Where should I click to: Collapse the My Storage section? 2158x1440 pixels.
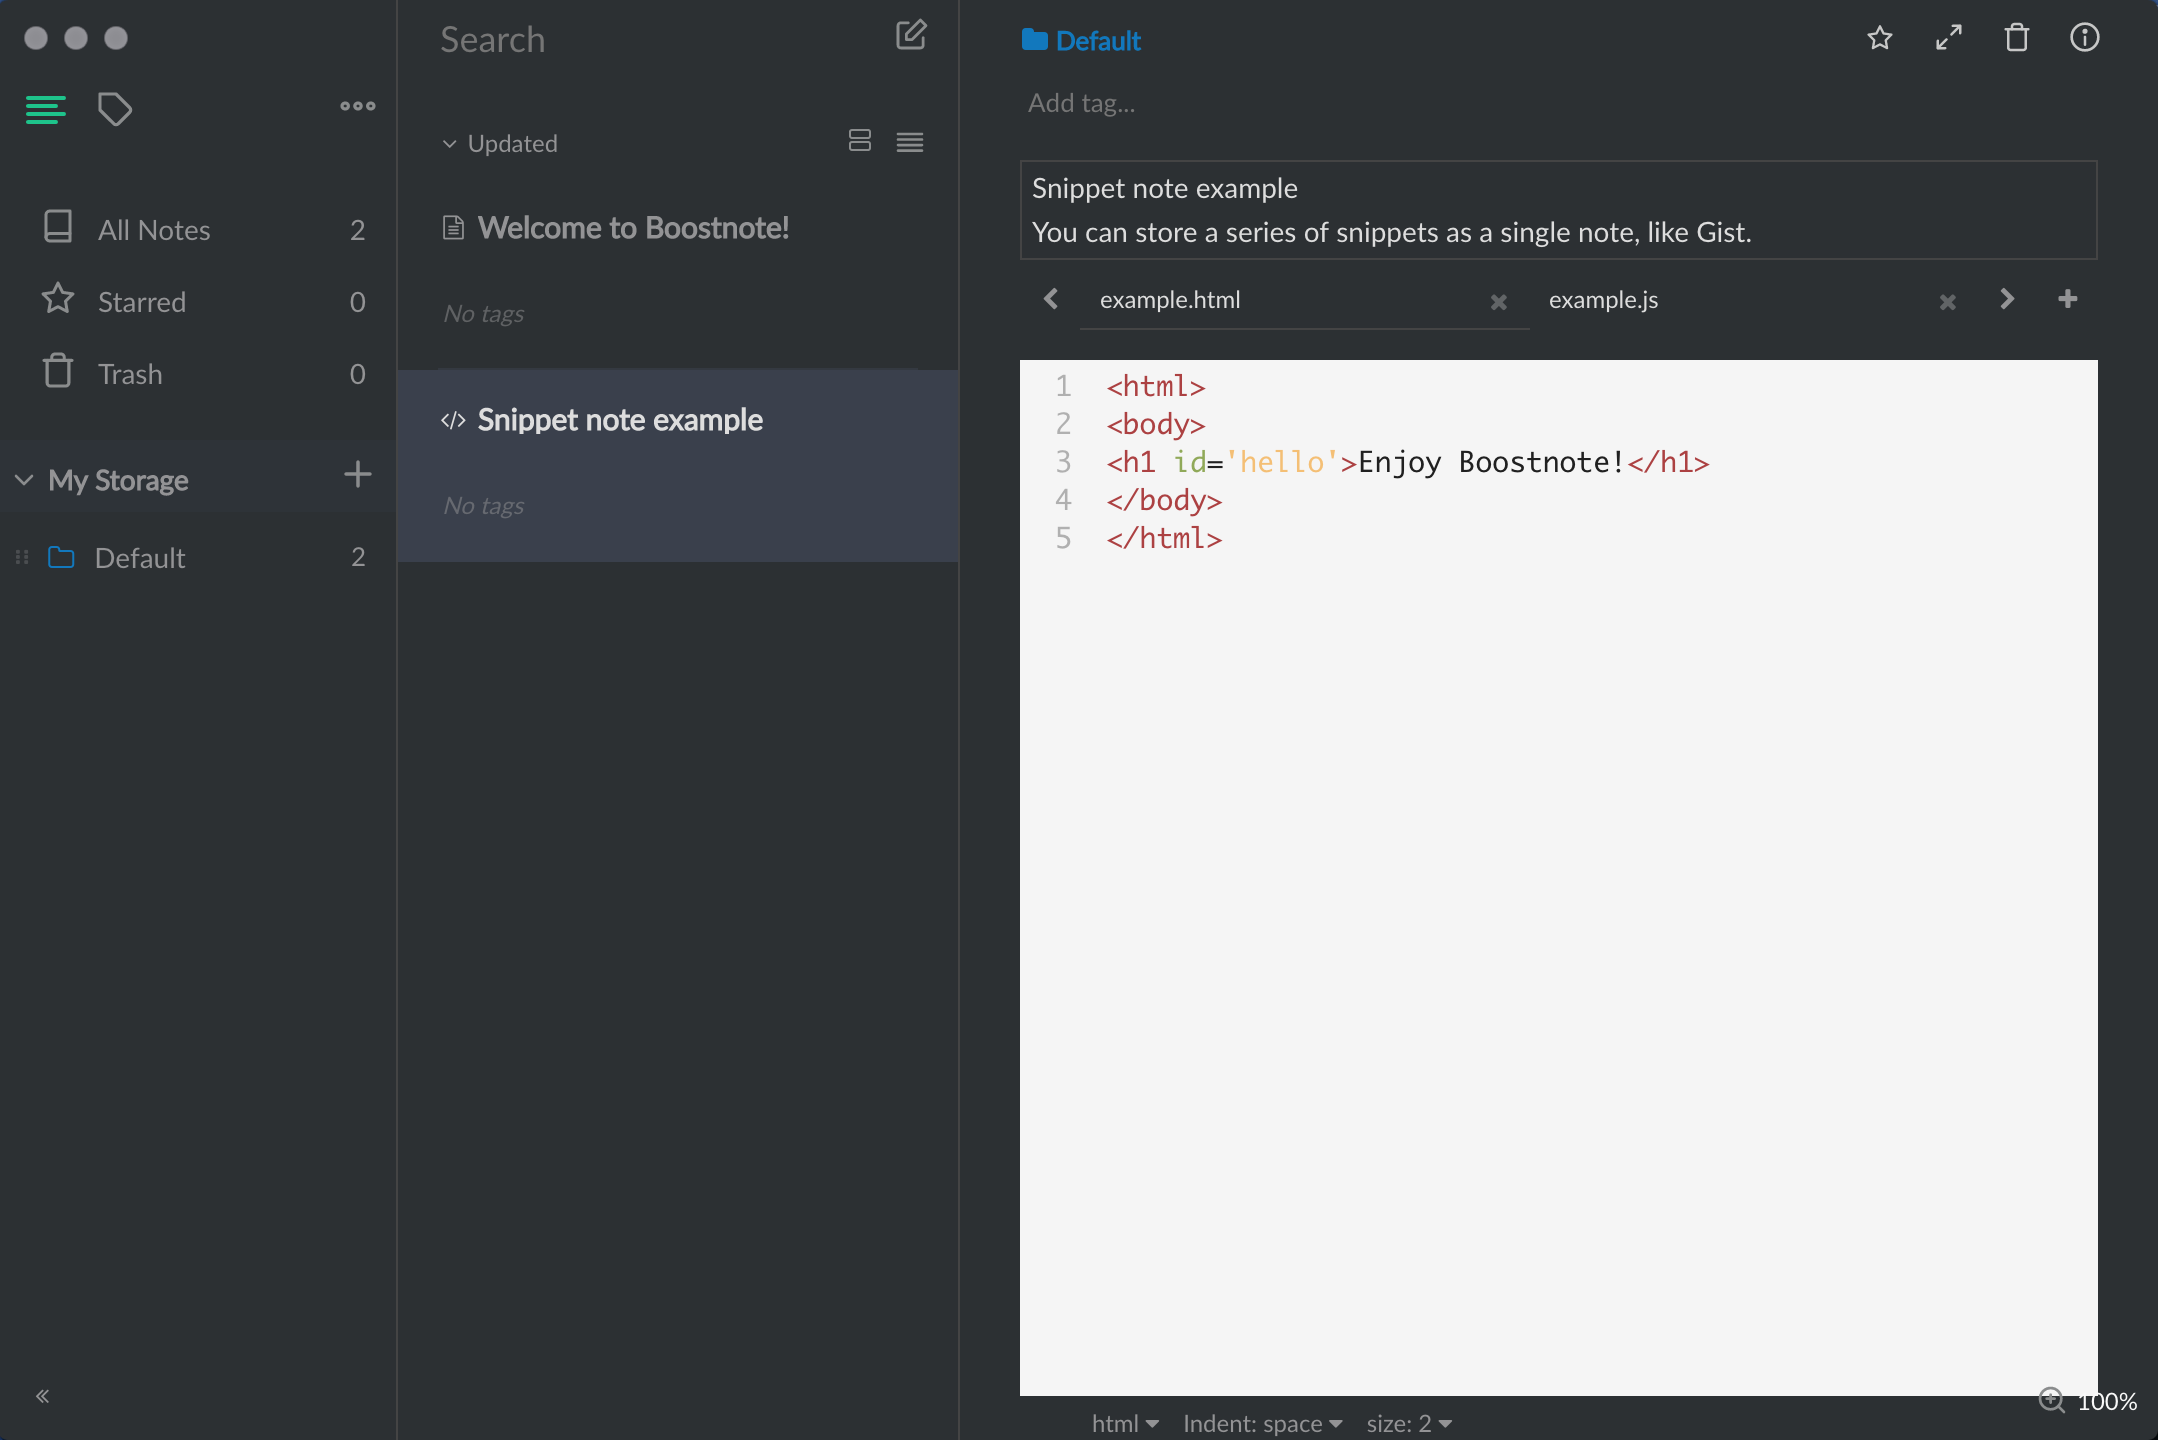25,480
